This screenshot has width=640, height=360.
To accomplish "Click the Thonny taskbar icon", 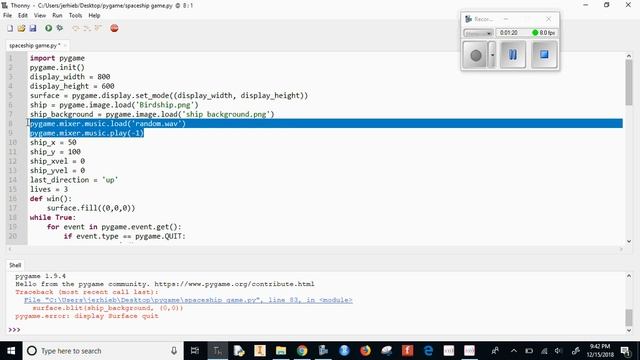I will (218, 351).
